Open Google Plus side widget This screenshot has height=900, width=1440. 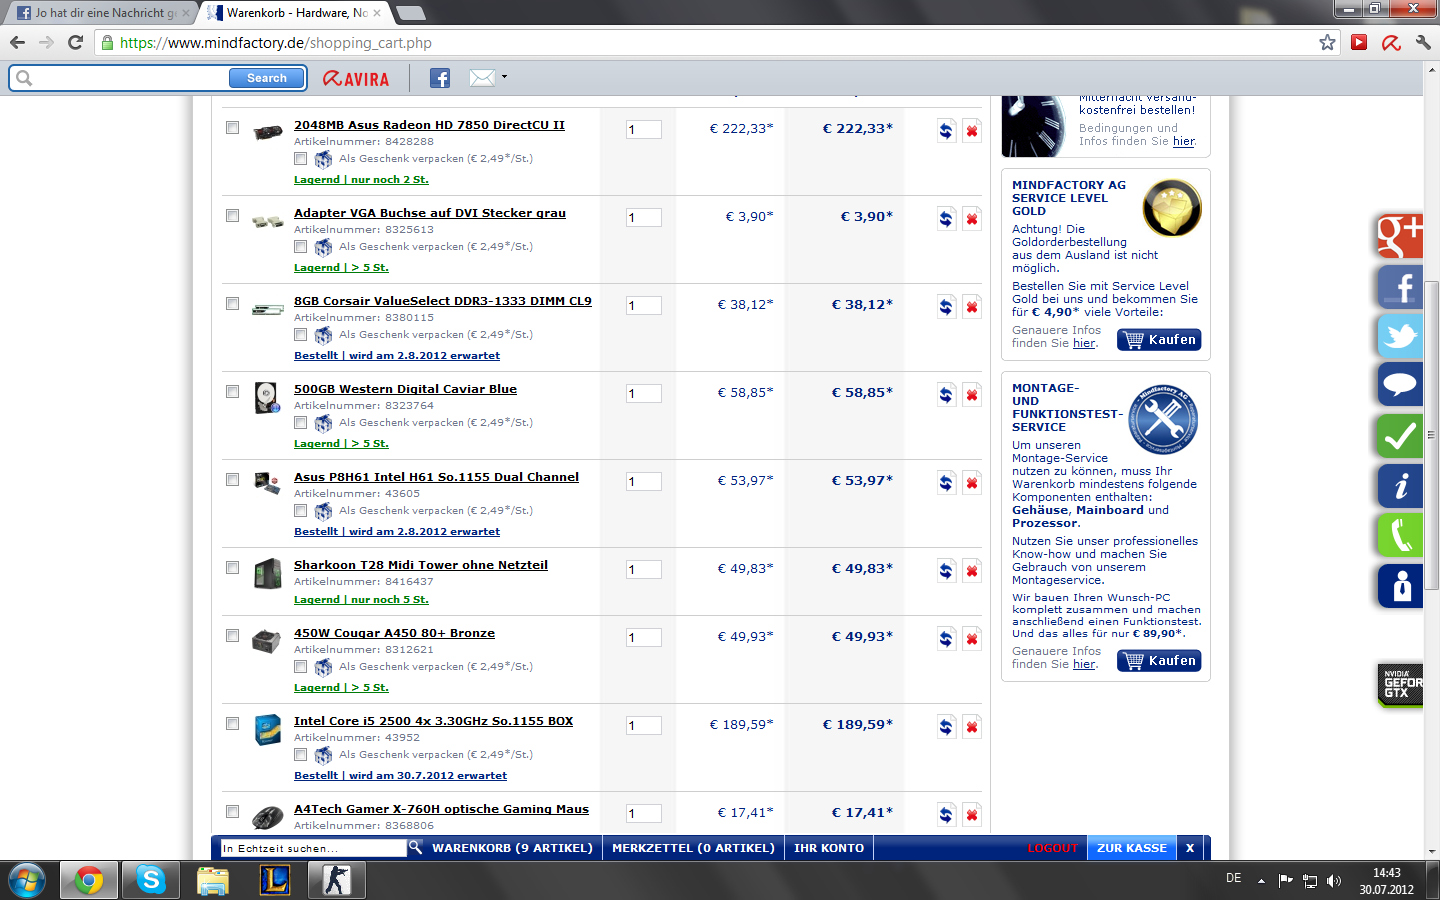[x=1400, y=236]
